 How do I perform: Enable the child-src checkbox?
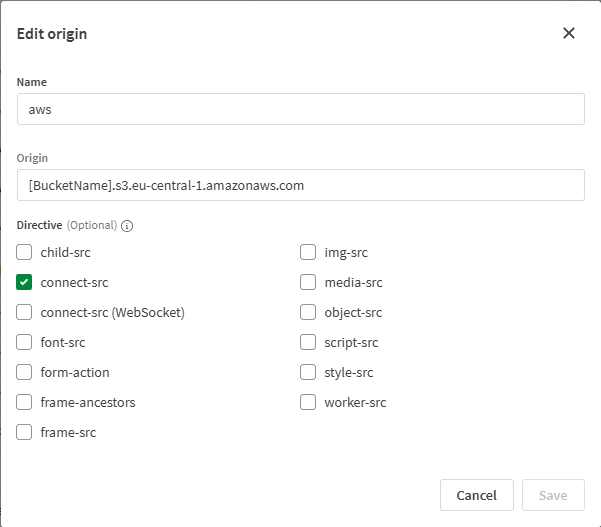(25, 253)
